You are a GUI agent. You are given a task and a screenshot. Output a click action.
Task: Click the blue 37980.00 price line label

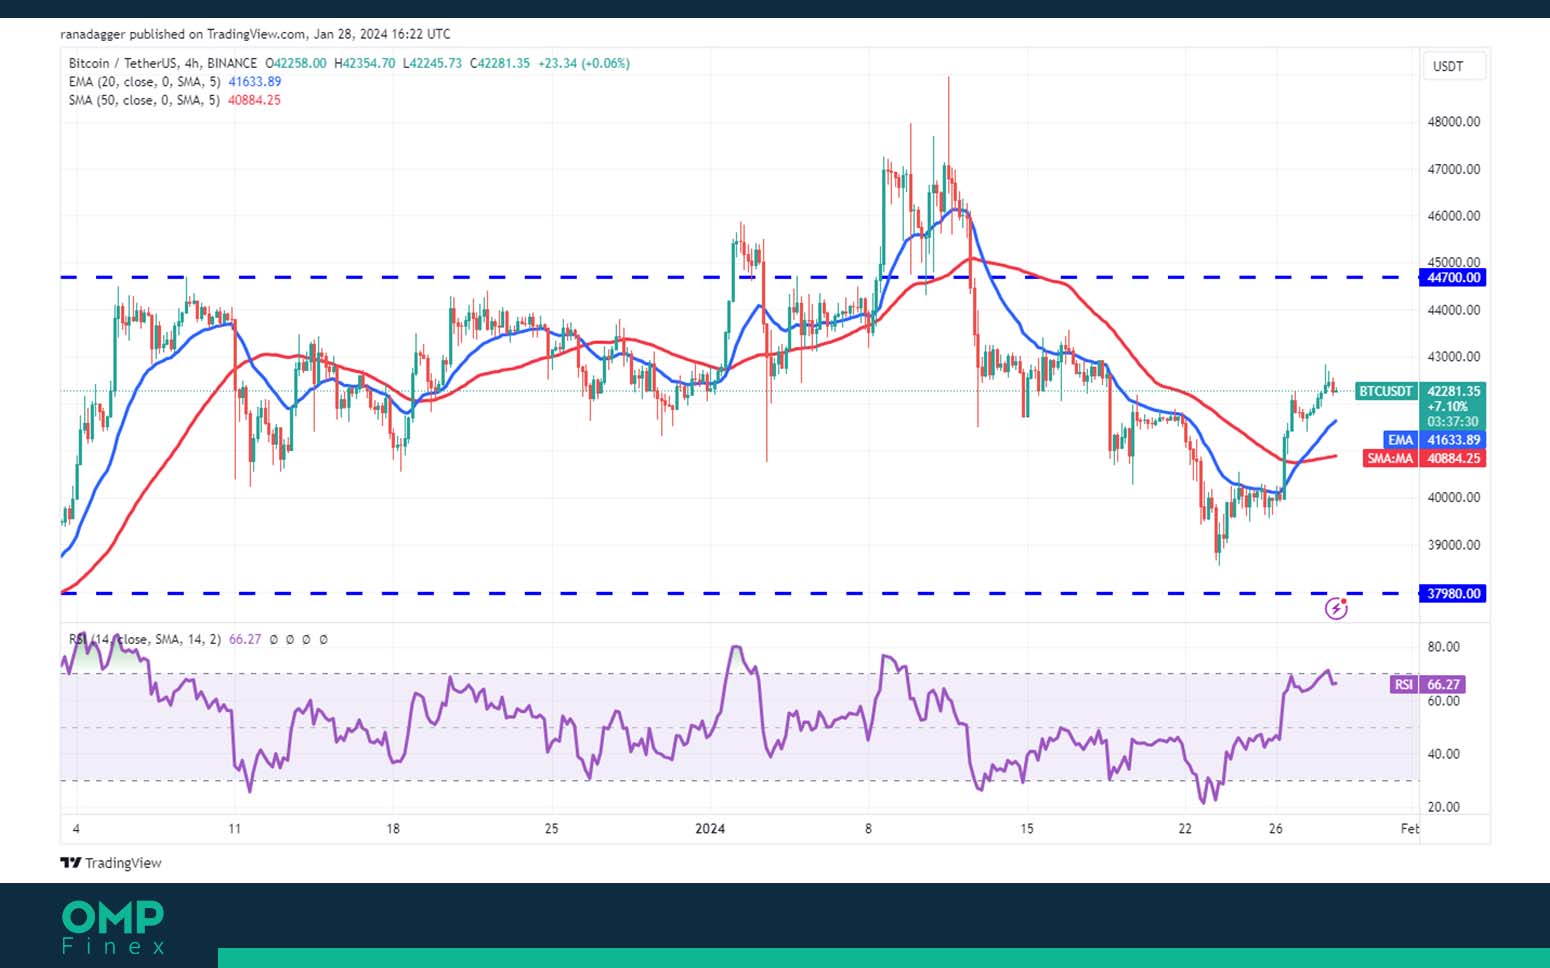[1453, 593]
